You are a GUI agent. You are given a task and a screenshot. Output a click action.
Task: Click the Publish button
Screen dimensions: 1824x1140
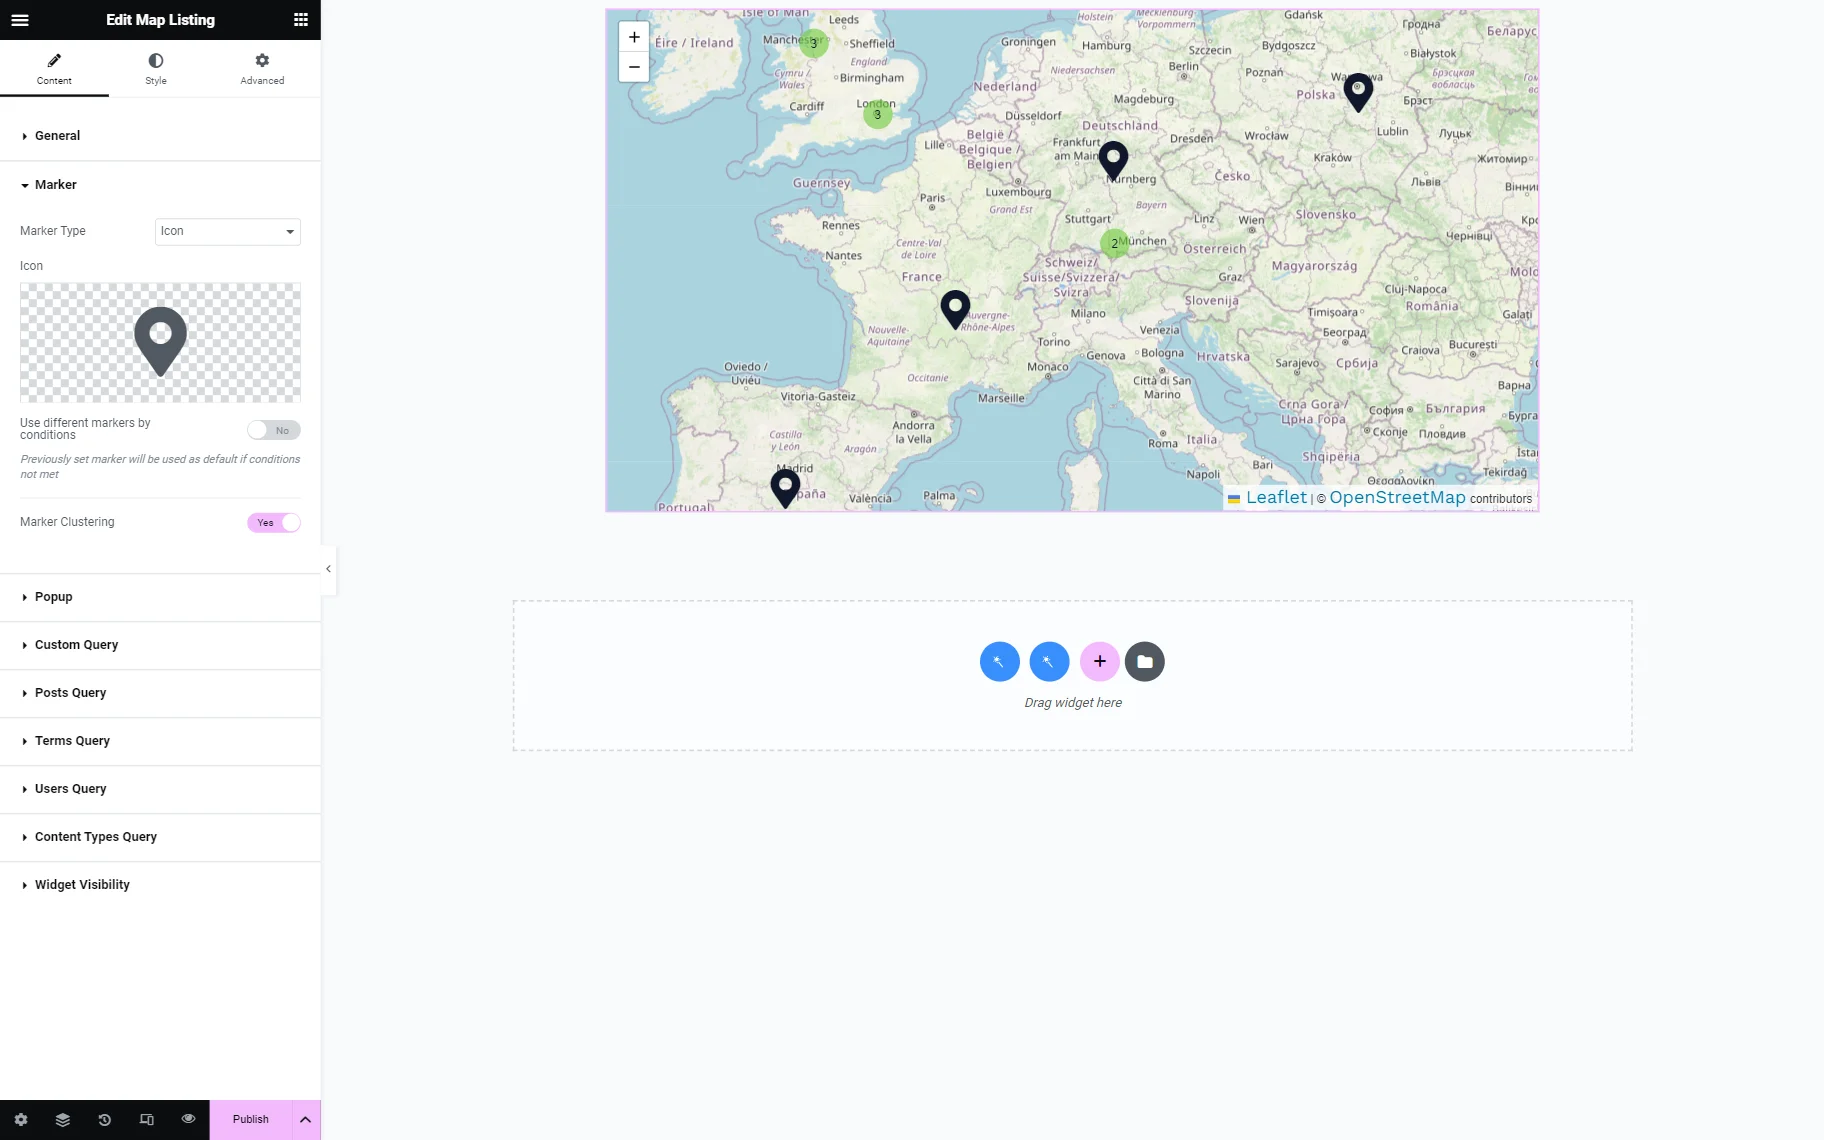tap(251, 1120)
